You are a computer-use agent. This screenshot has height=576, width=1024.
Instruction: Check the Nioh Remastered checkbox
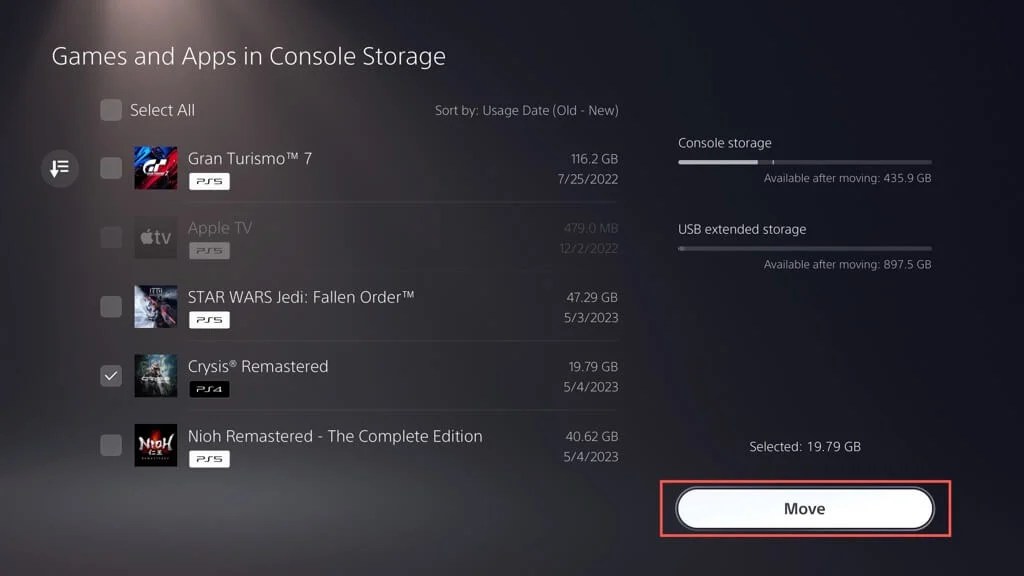pyautogui.click(x=110, y=445)
